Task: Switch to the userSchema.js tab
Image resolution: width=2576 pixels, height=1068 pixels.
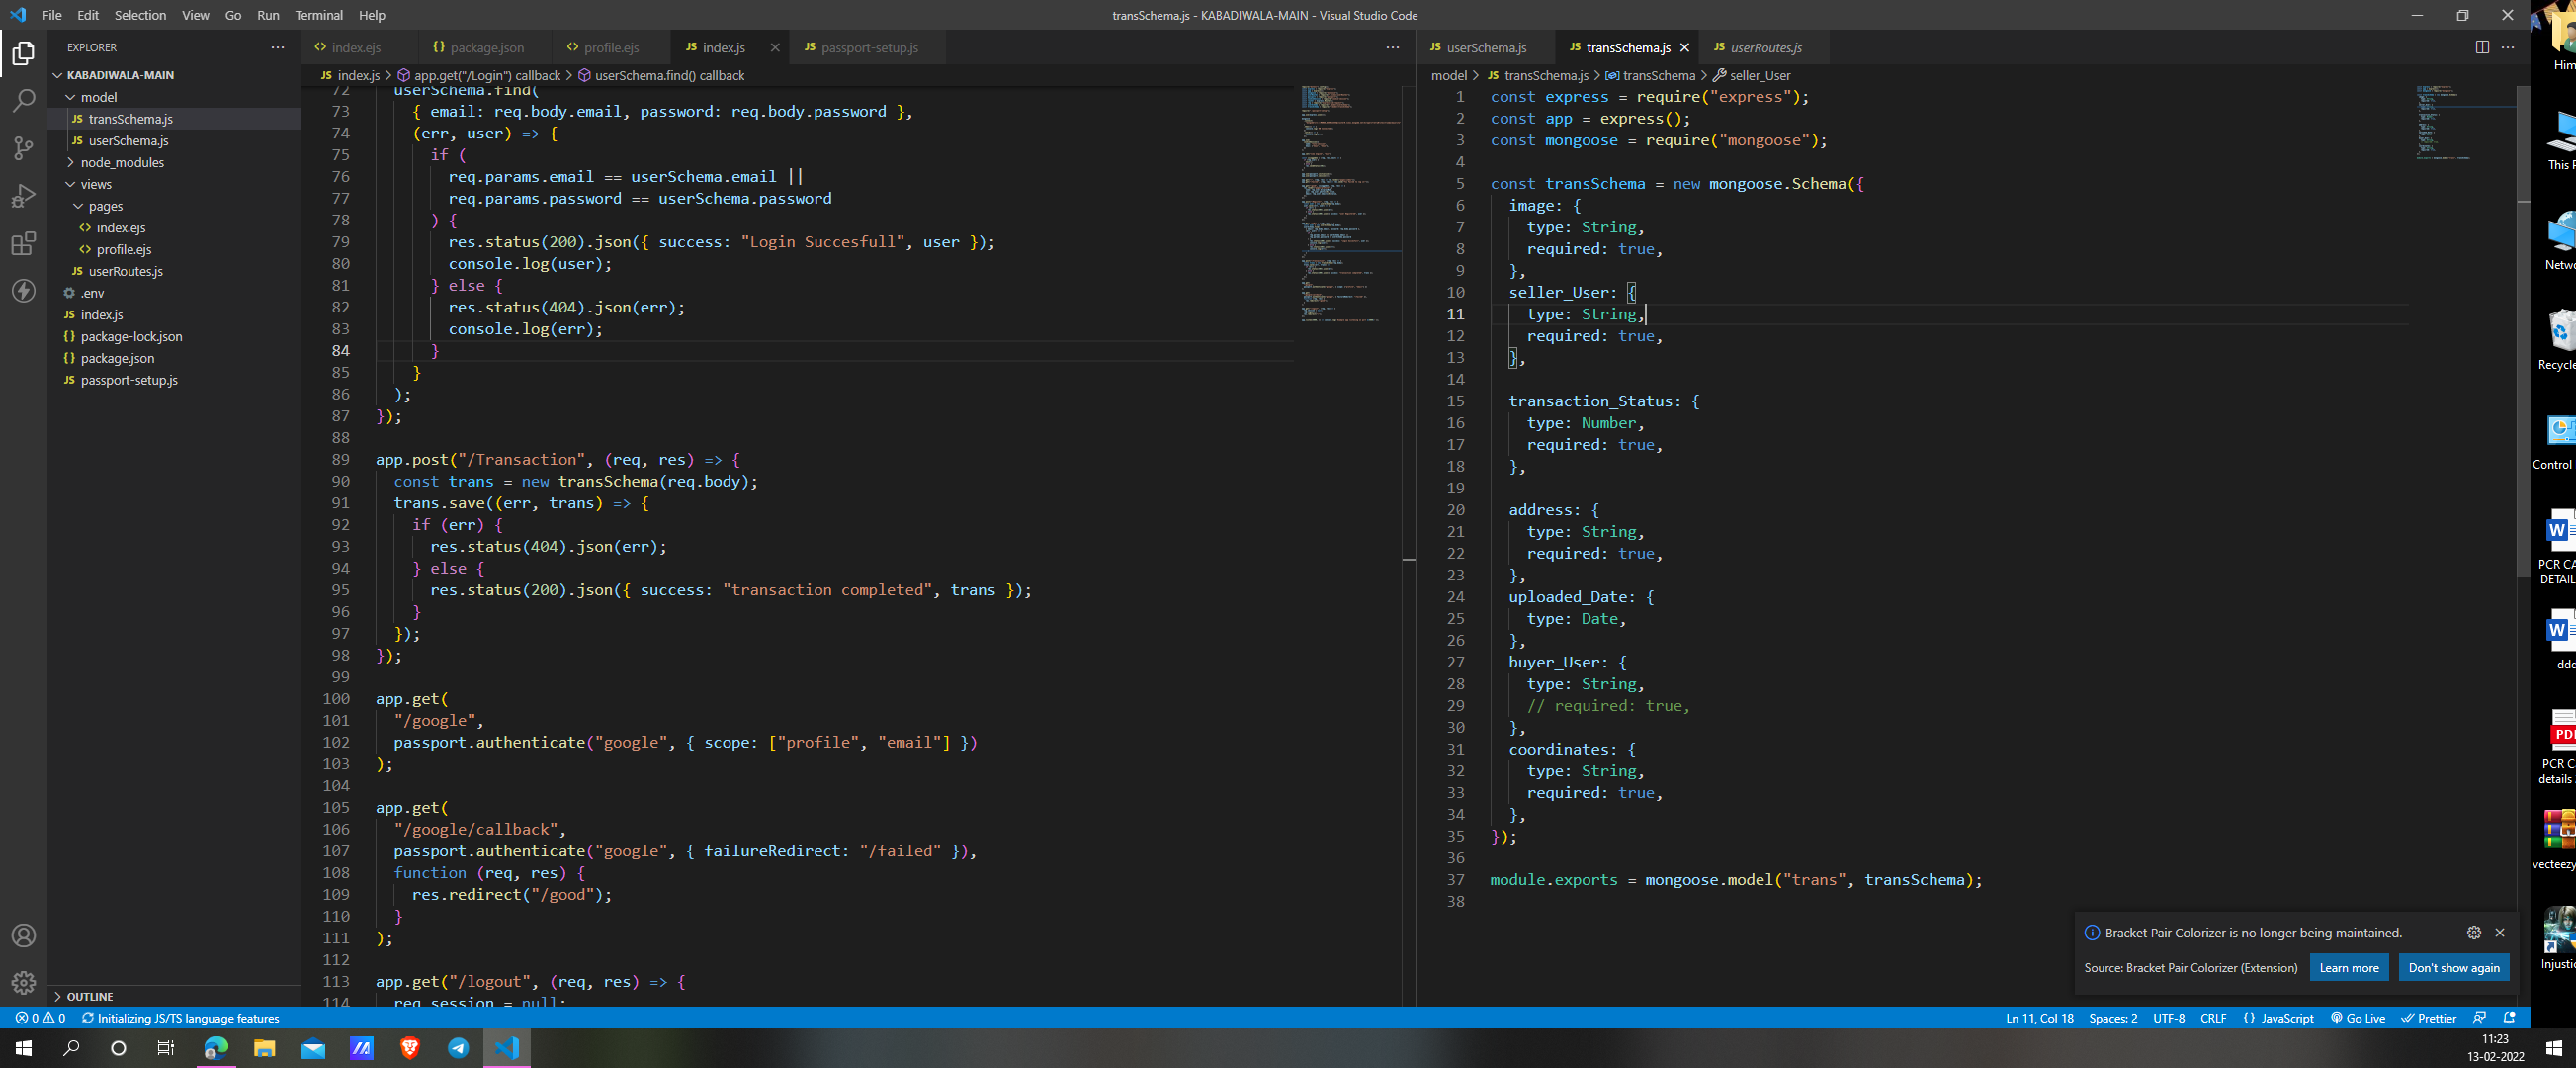Action: click(x=1486, y=47)
